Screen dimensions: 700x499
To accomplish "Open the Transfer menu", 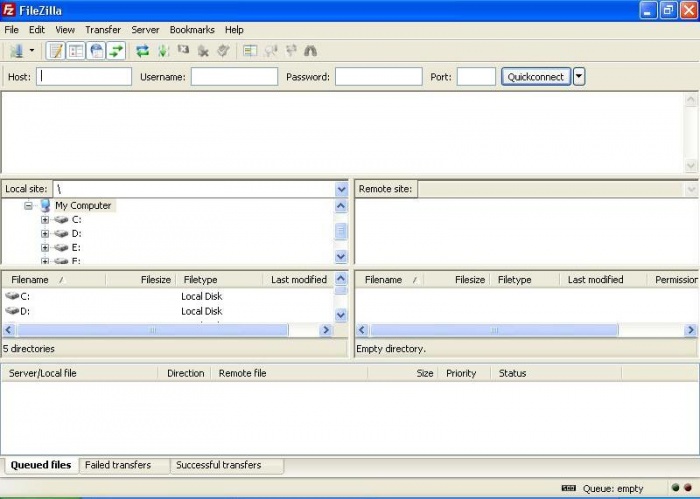I will pos(102,30).
